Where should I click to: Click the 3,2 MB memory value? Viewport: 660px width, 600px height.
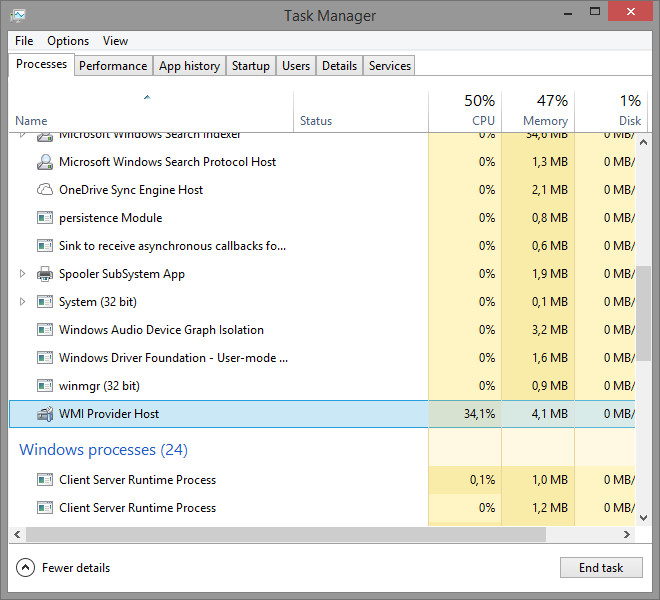(549, 330)
